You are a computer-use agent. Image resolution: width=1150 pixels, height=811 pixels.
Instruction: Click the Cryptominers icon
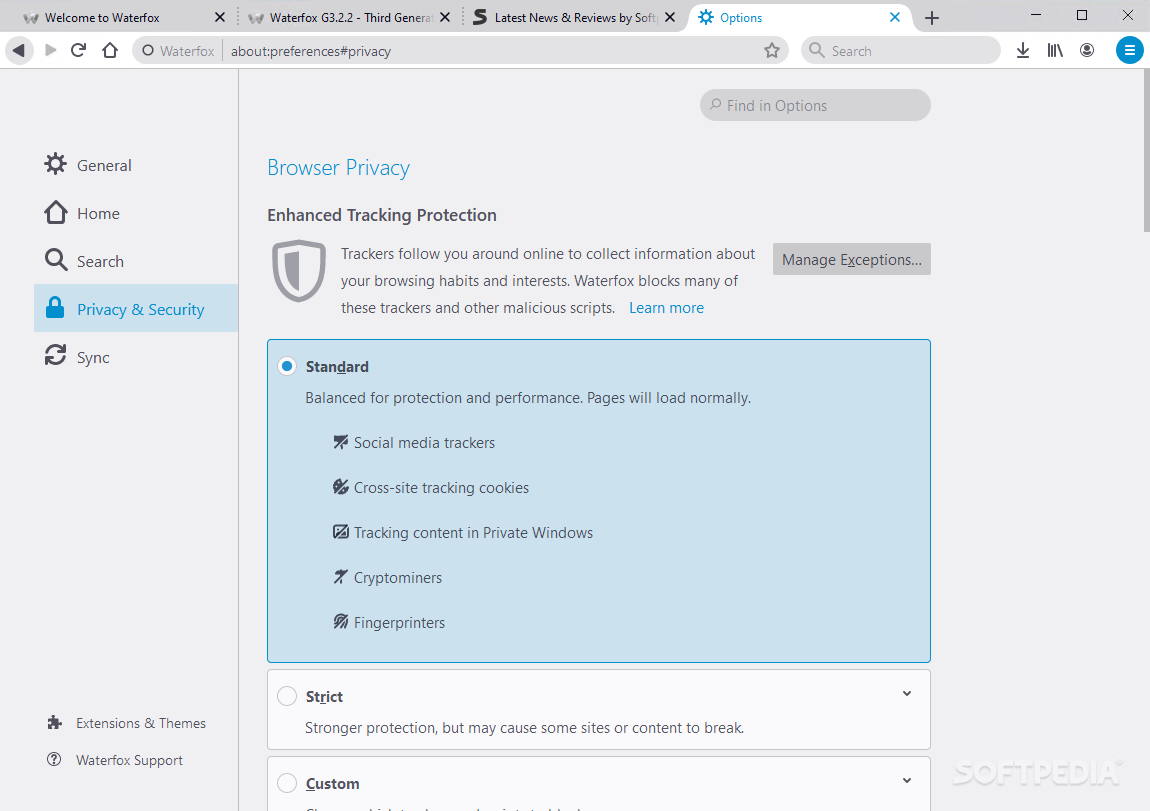pos(340,577)
